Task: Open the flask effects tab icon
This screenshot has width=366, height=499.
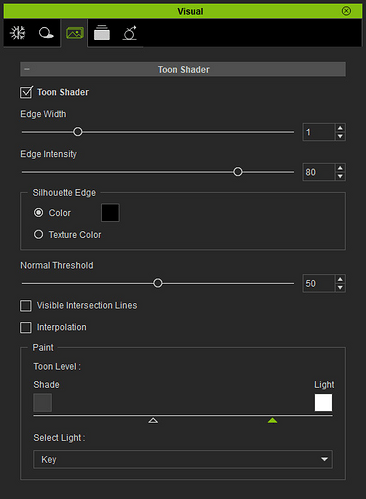Action: tap(130, 33)
